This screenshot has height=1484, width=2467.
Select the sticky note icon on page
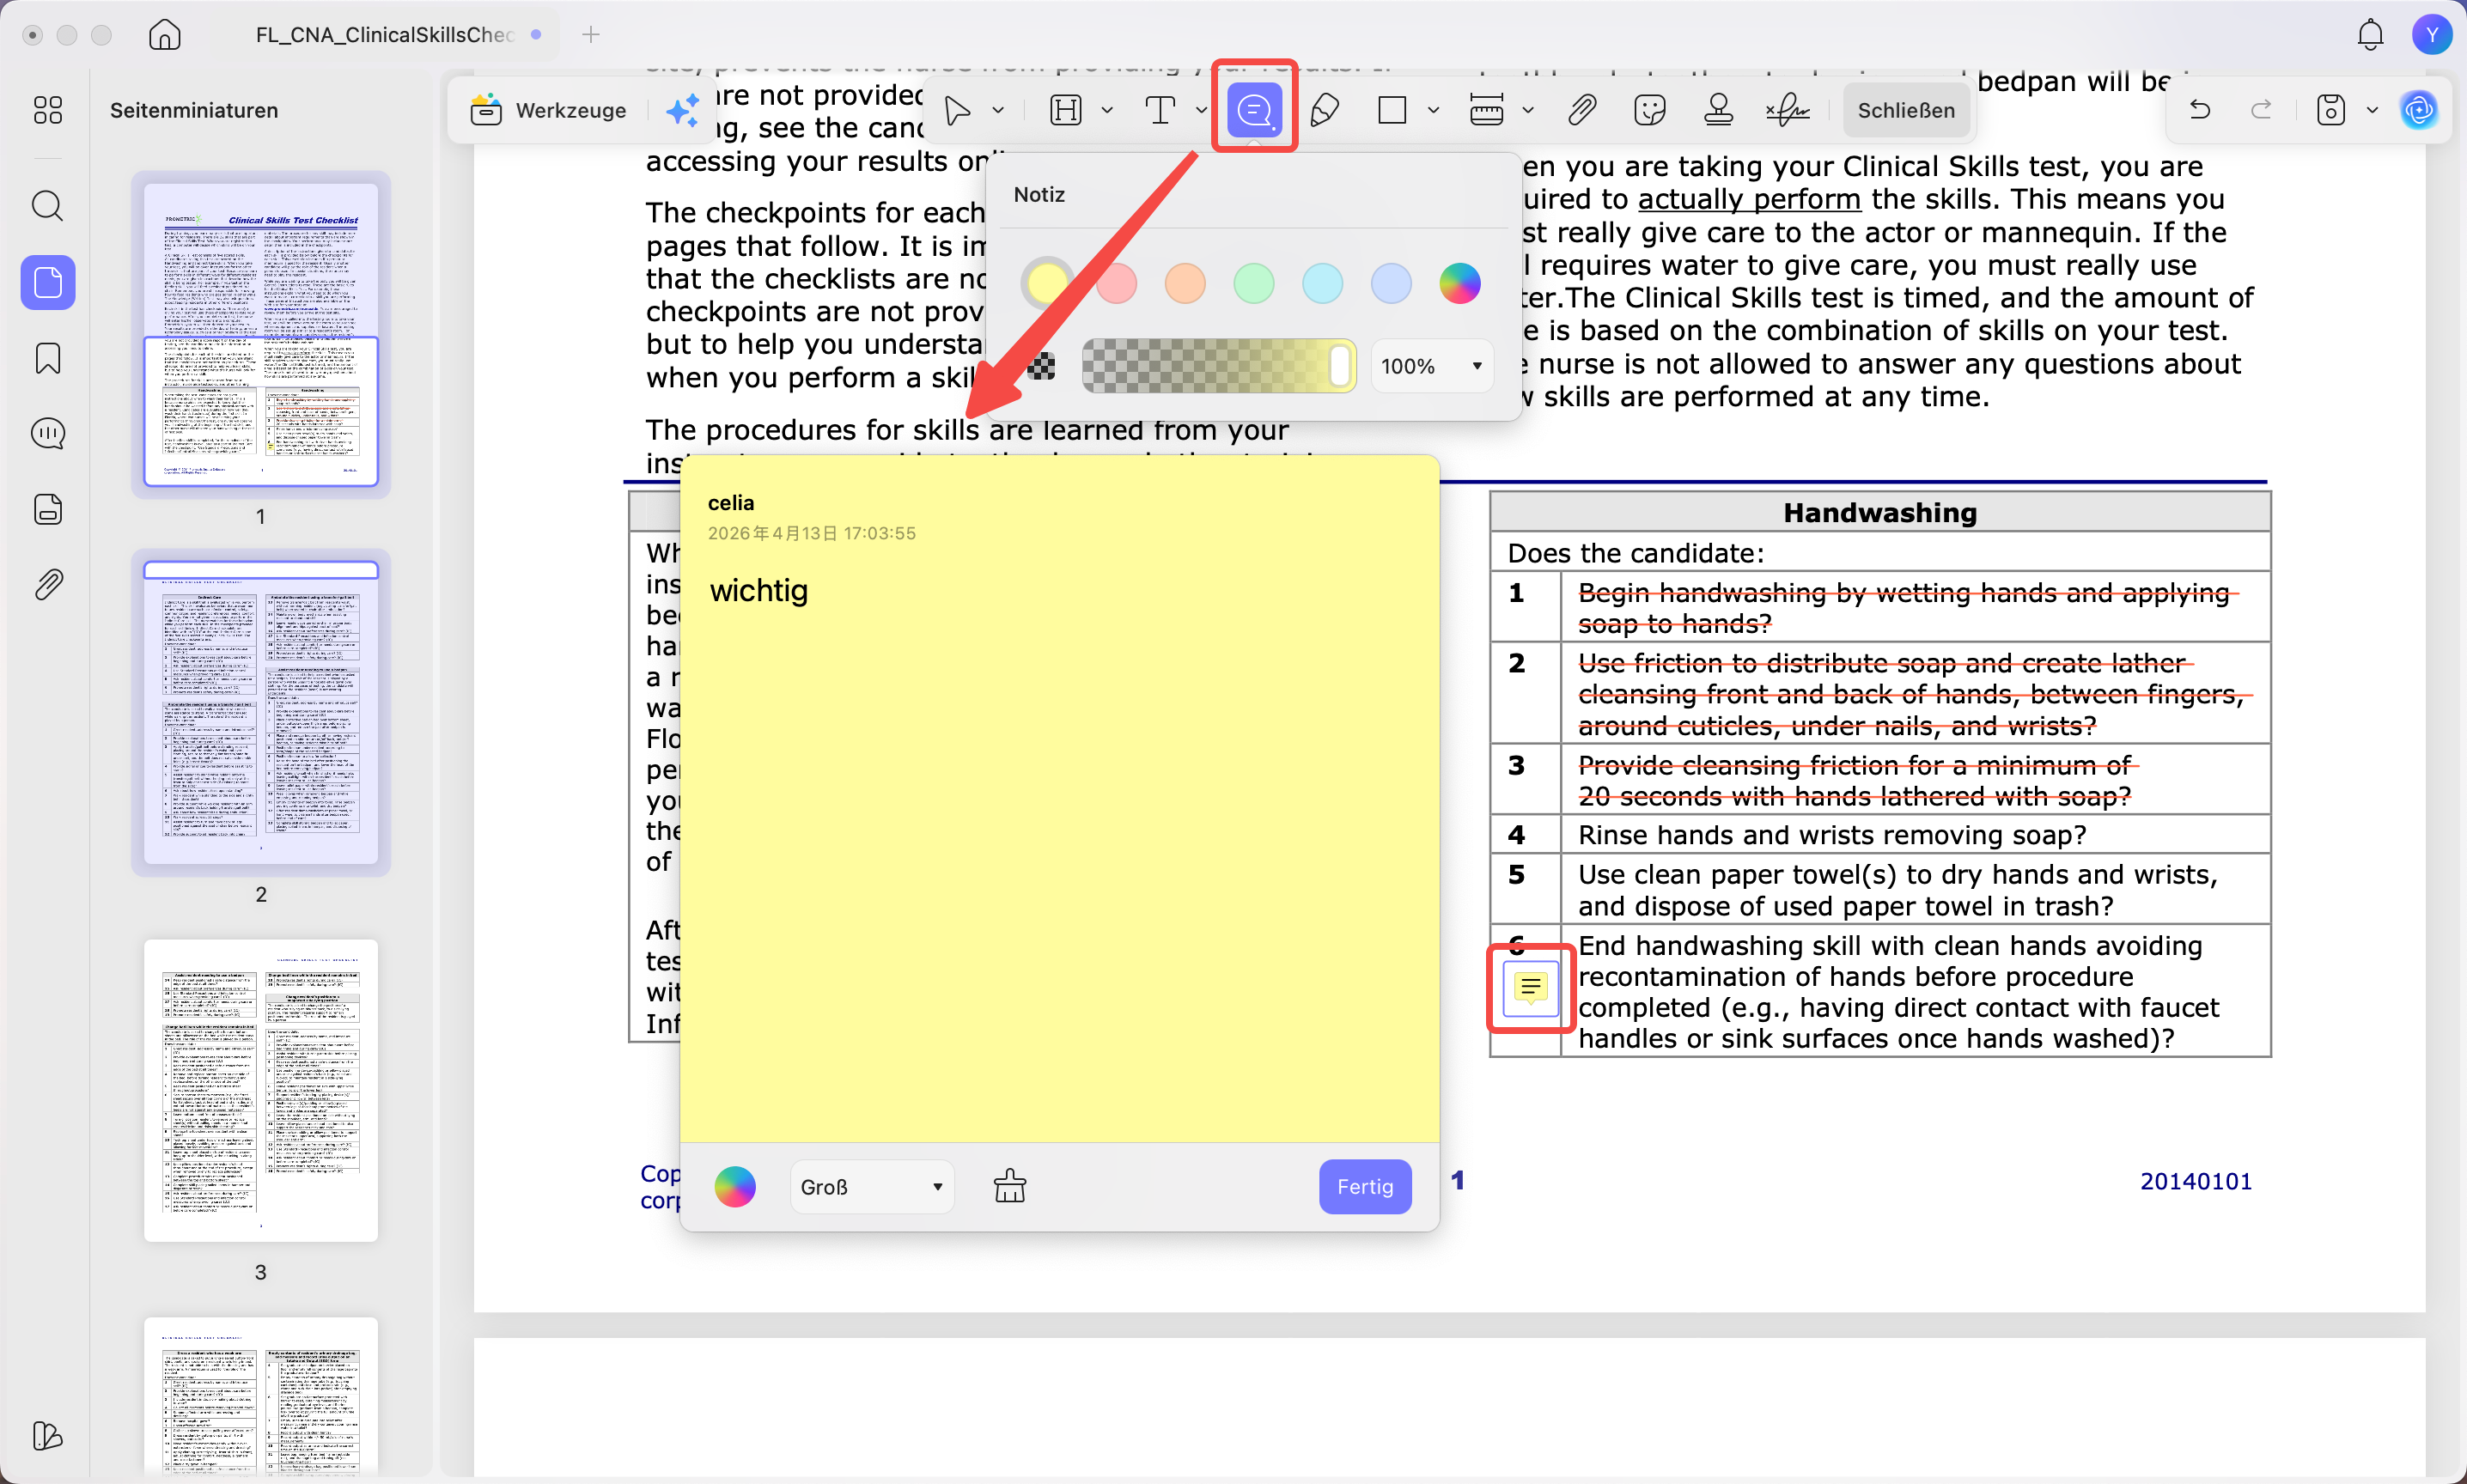tap(1530, 988)
